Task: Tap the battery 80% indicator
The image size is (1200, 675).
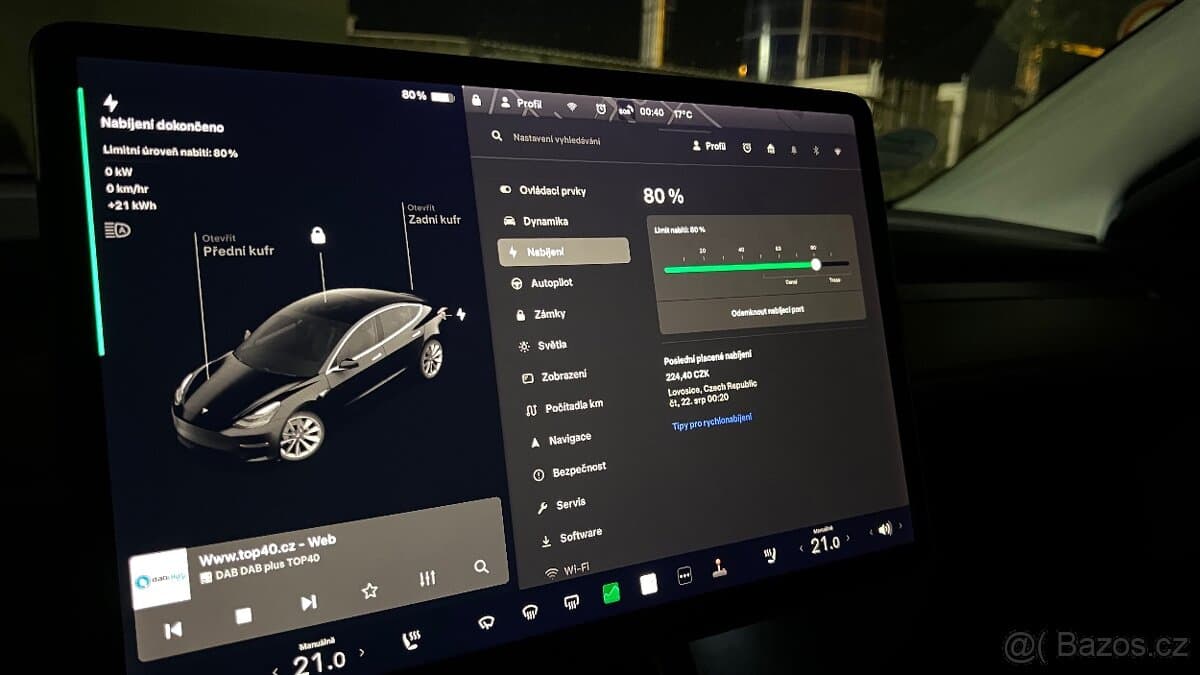Action: pyautogui.click(x=428, y=96)
